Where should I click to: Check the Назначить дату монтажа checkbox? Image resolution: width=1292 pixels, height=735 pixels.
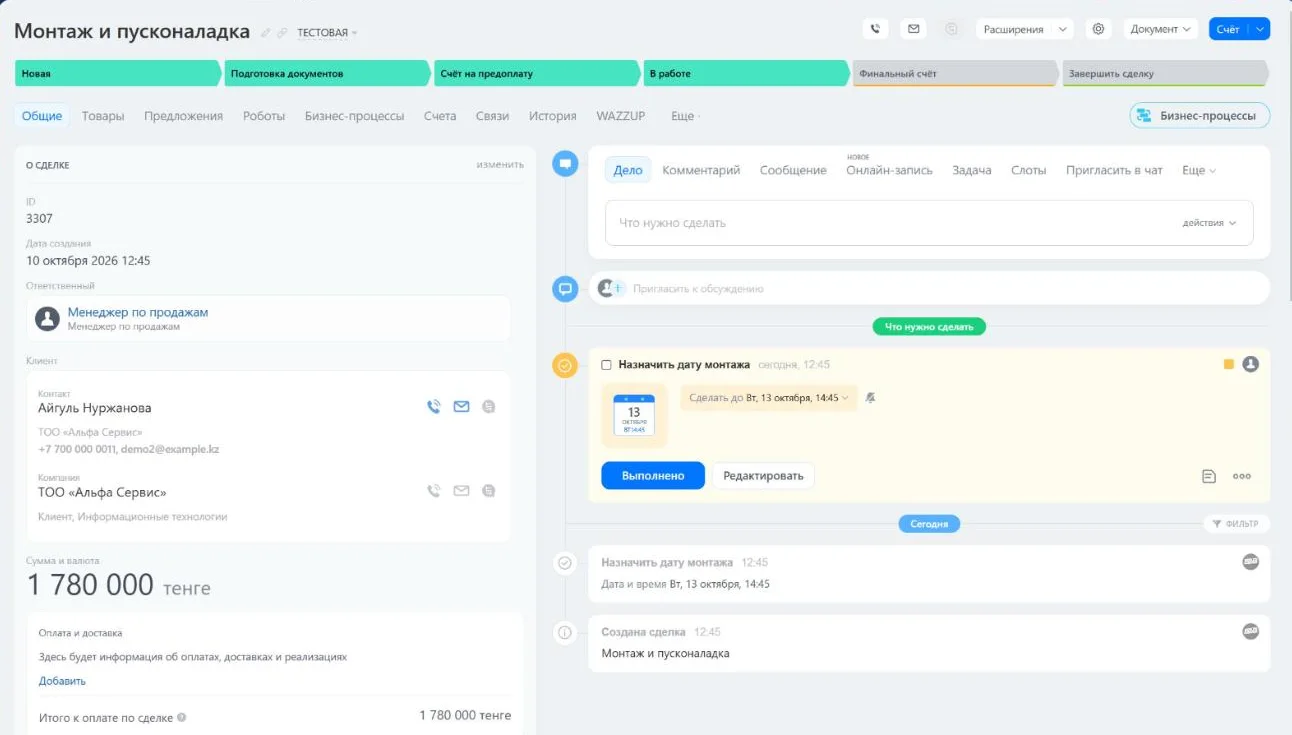pyautogui.click(x=606, y=365)
